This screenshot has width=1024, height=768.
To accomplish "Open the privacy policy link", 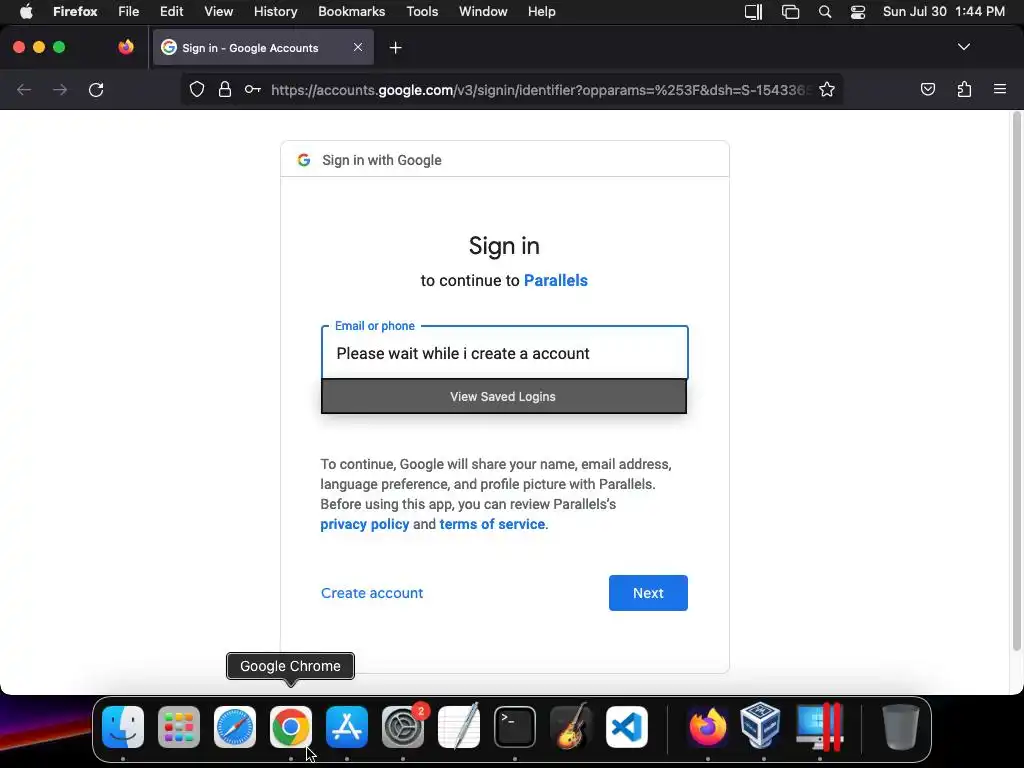I will pos(364,524).
